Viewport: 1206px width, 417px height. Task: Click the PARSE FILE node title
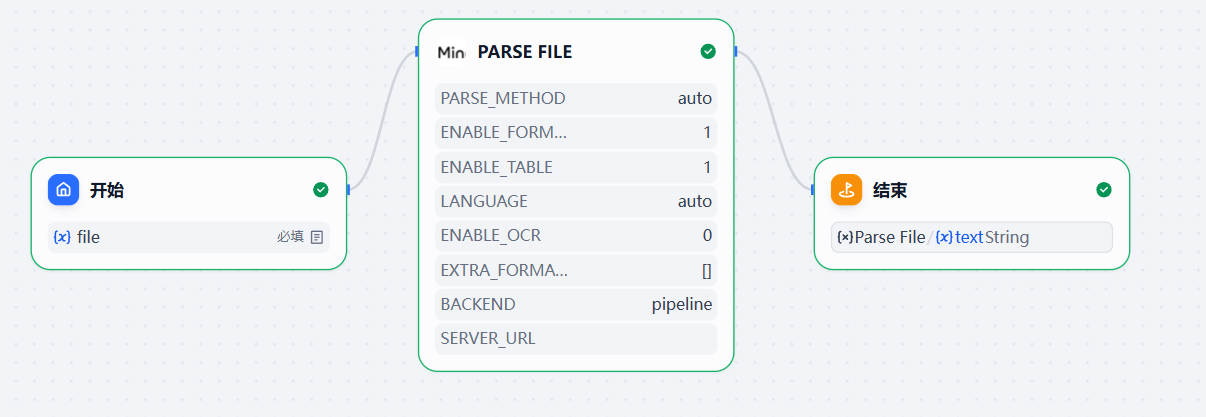pos(525,52)
